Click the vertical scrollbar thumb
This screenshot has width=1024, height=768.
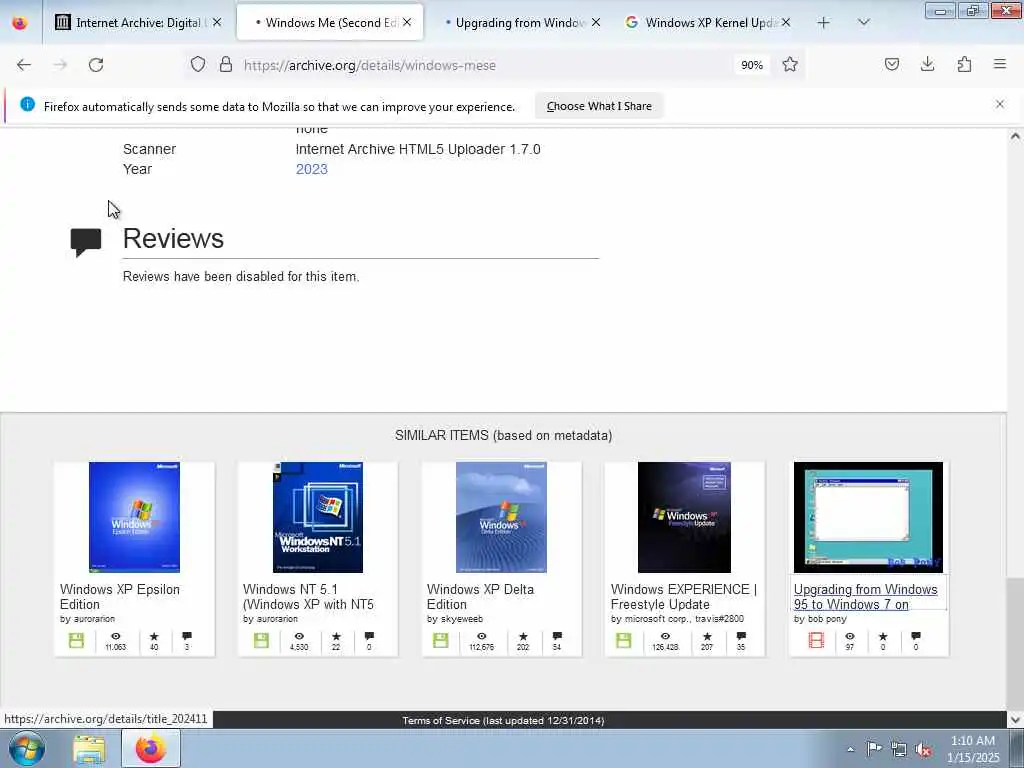1015,643
